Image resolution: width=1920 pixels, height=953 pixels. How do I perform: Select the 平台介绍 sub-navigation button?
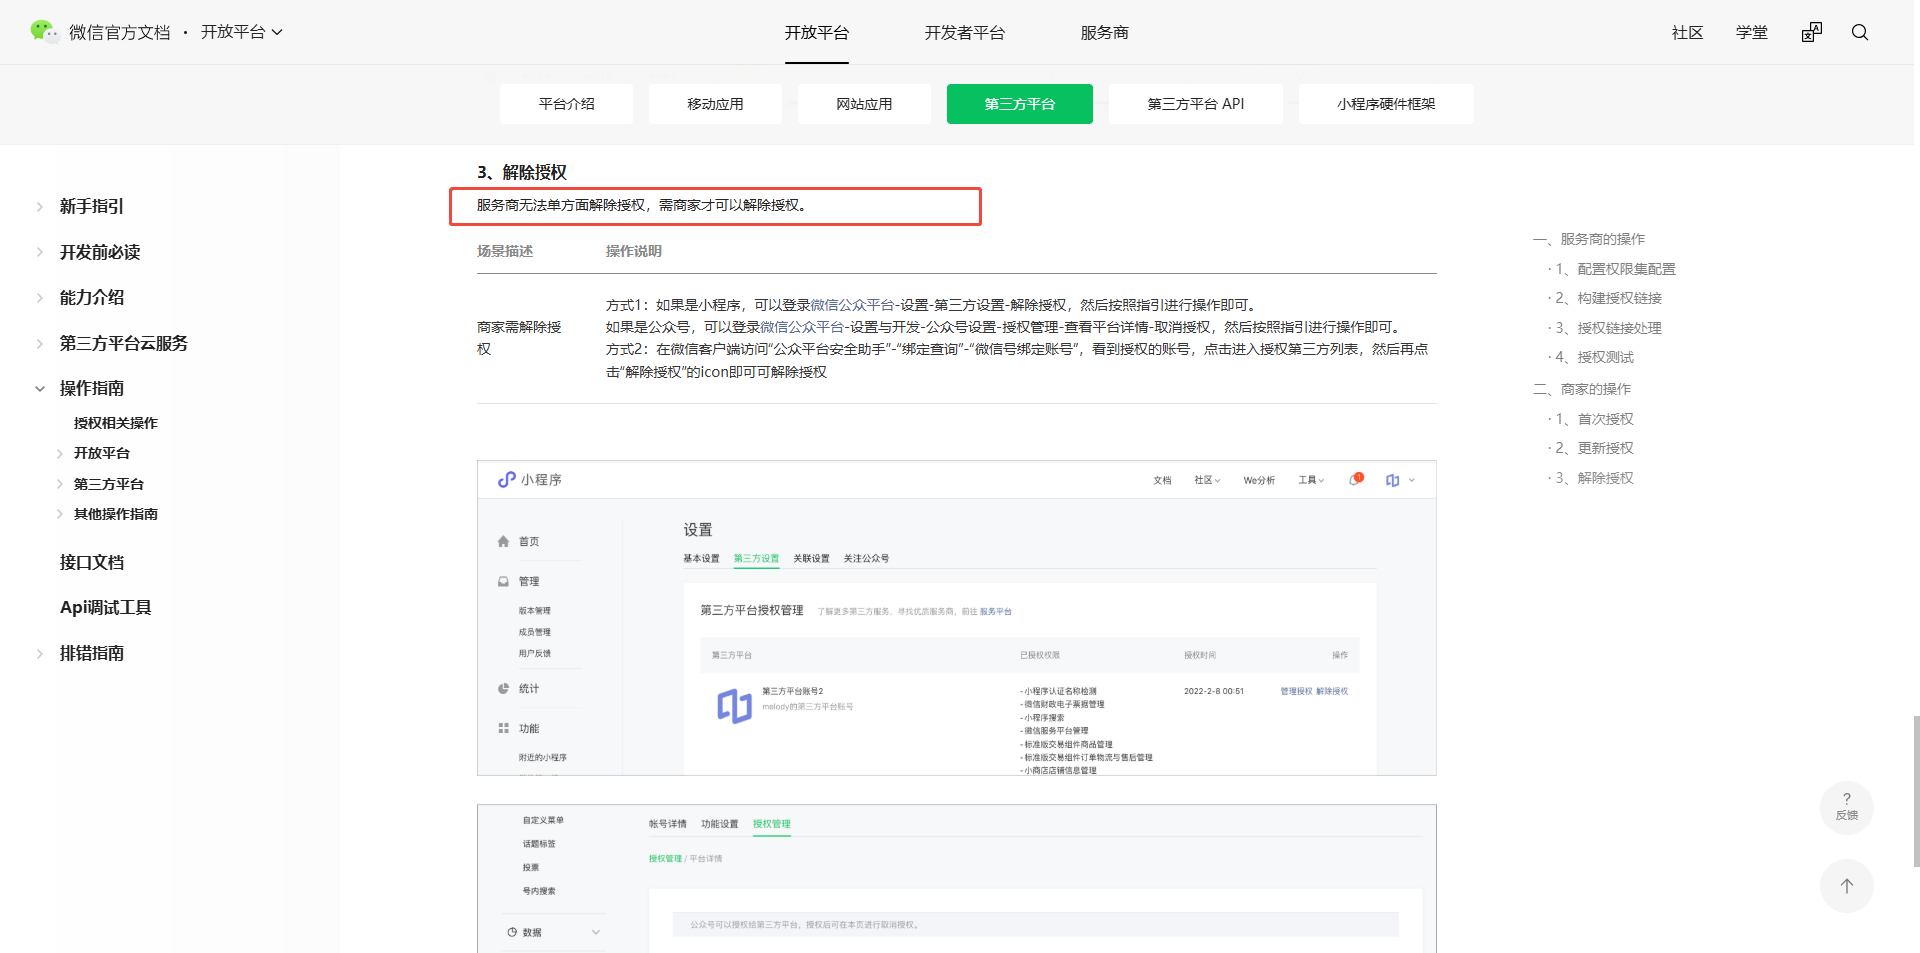coord(566,104)
